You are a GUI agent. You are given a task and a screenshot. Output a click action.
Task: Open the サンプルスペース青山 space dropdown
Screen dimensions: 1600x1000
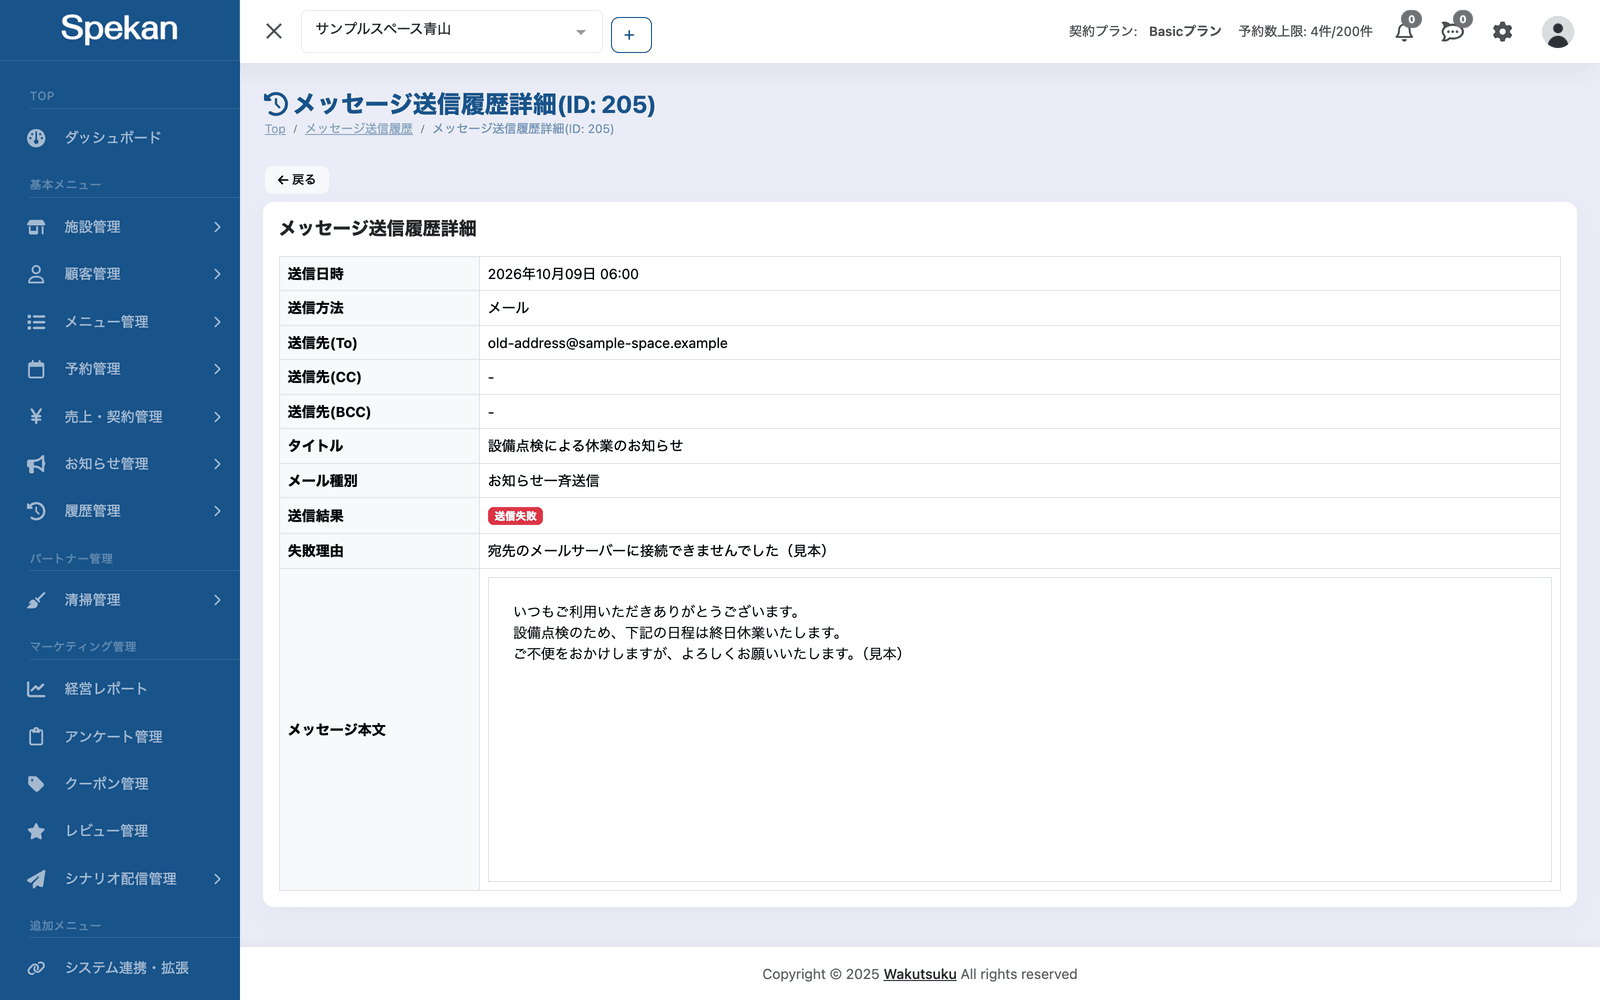(452, 31)
